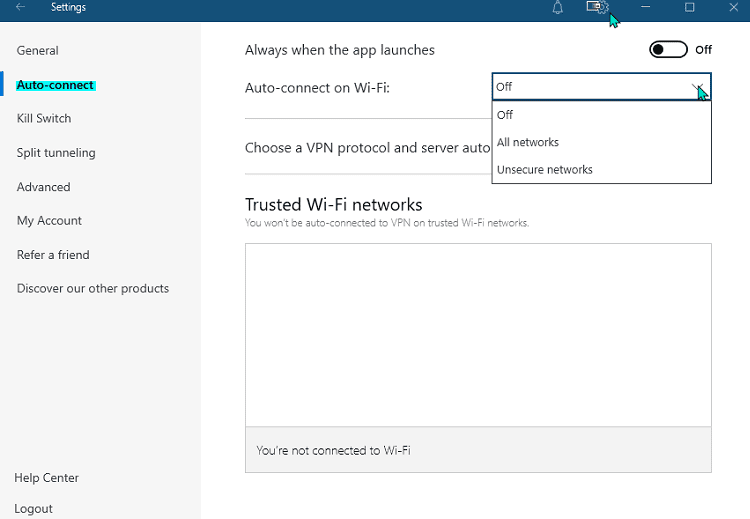Go back with the arrow icon
This screenshot has width=750, height=519.
20,7
